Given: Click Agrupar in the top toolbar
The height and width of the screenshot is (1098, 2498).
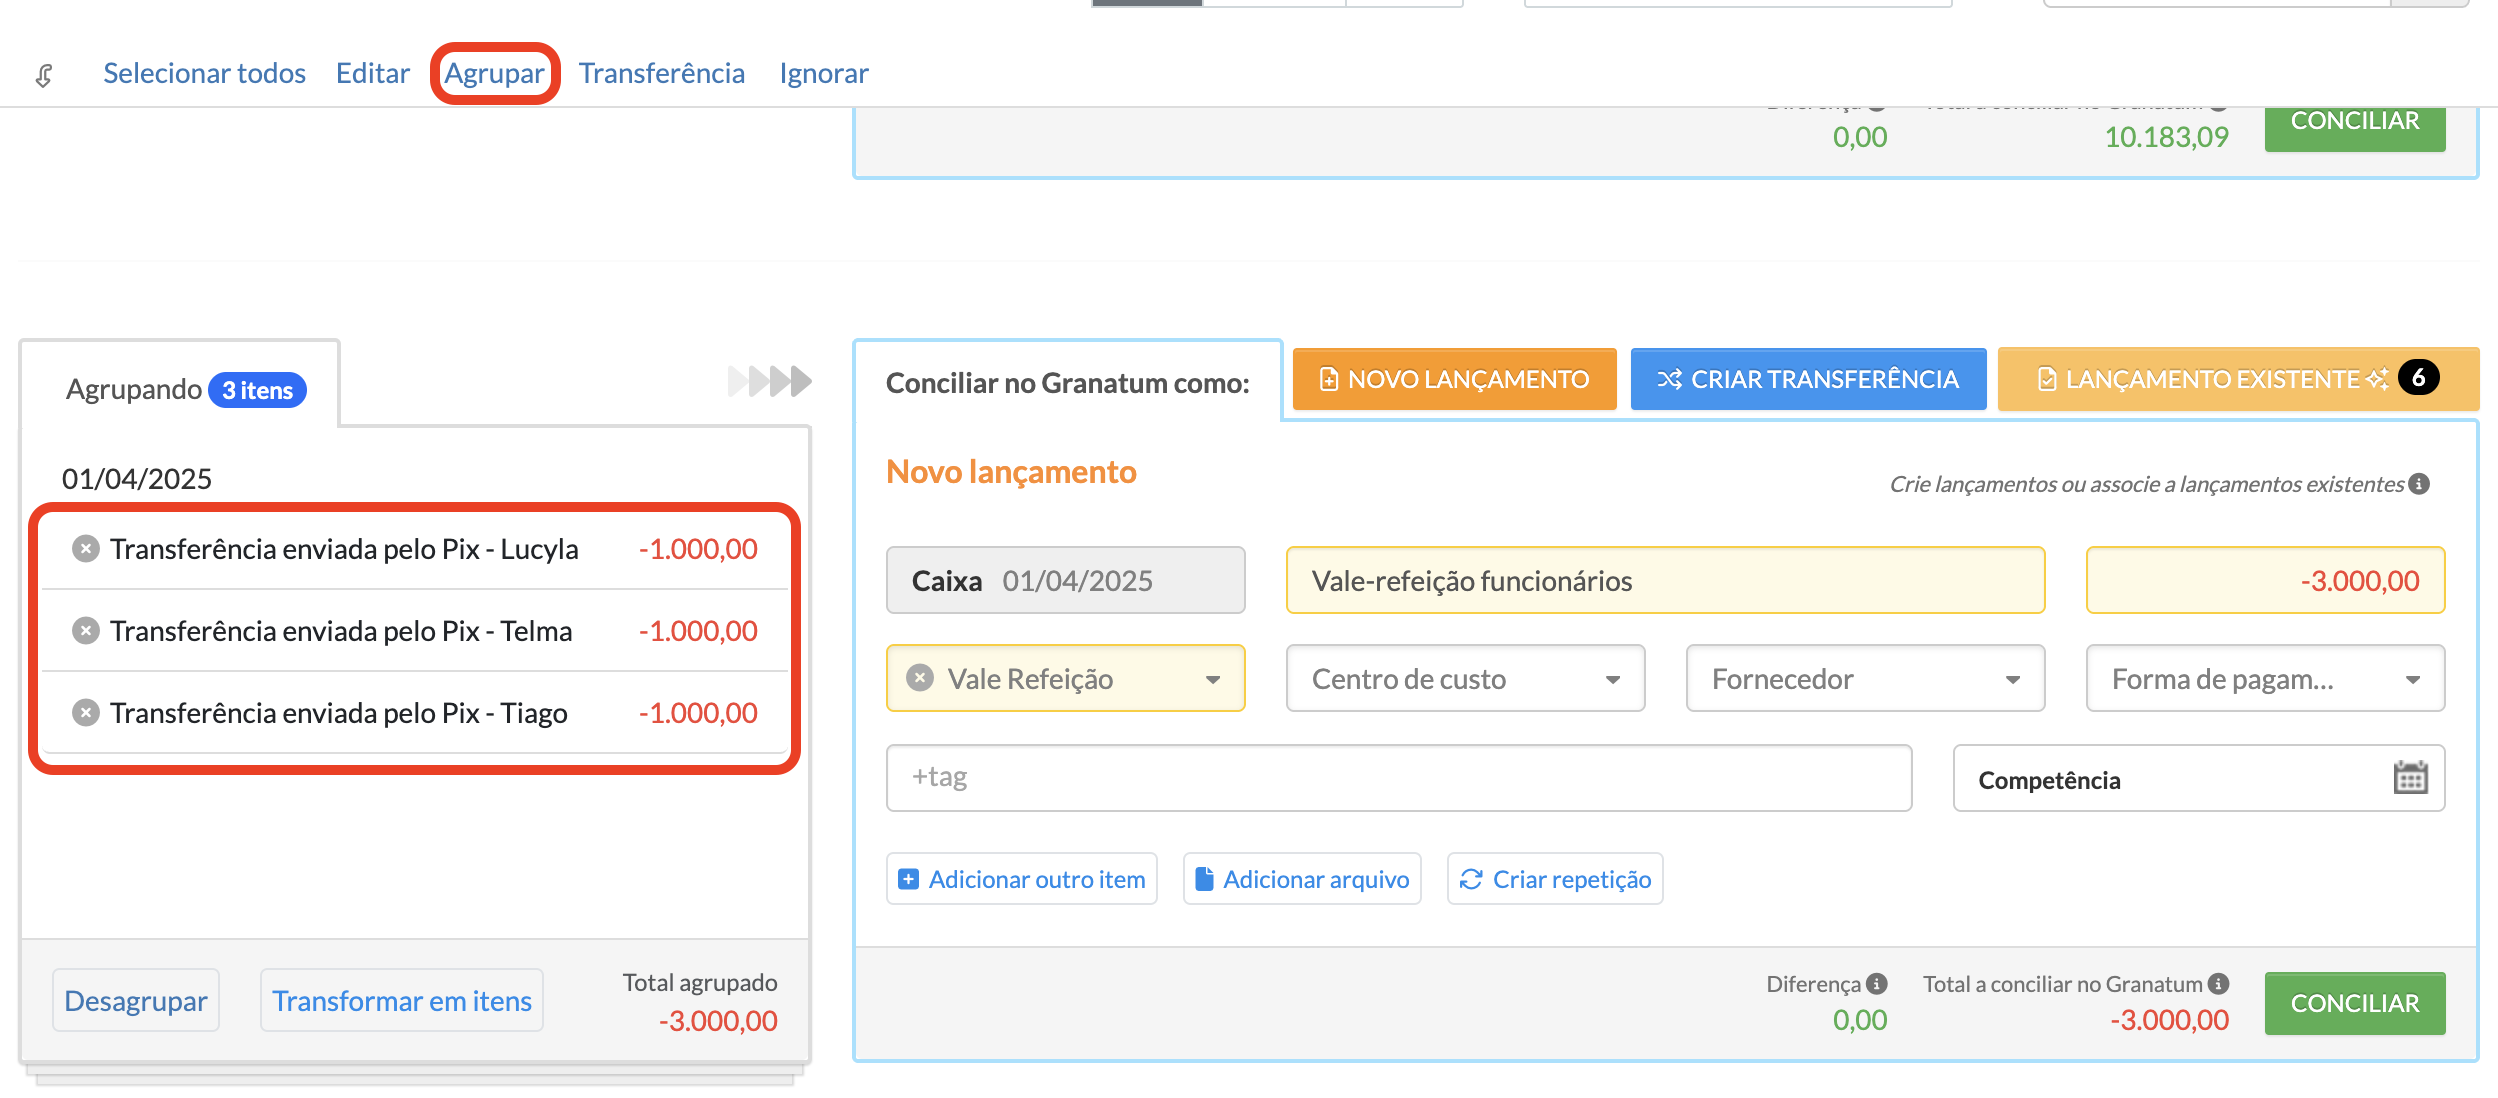Looking at the screenshot, I should (494, 73).
